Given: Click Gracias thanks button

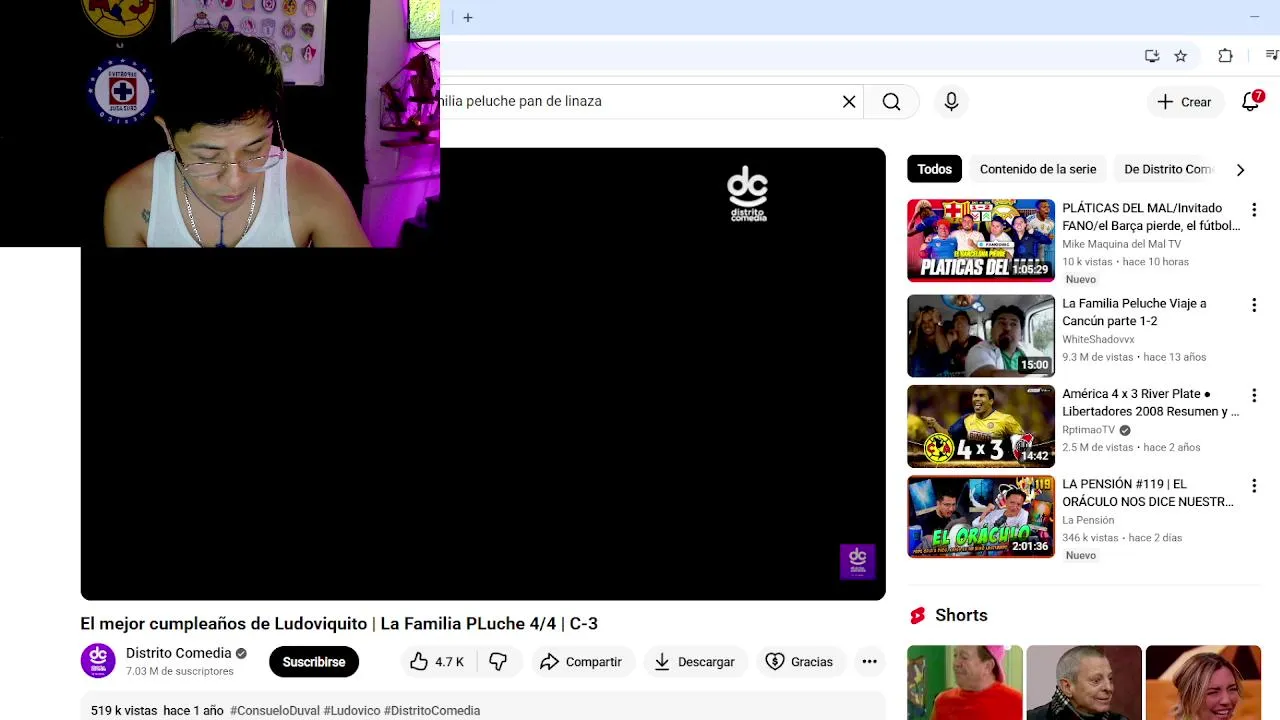Looking at the screenshot, I should [x=799, y=662].
